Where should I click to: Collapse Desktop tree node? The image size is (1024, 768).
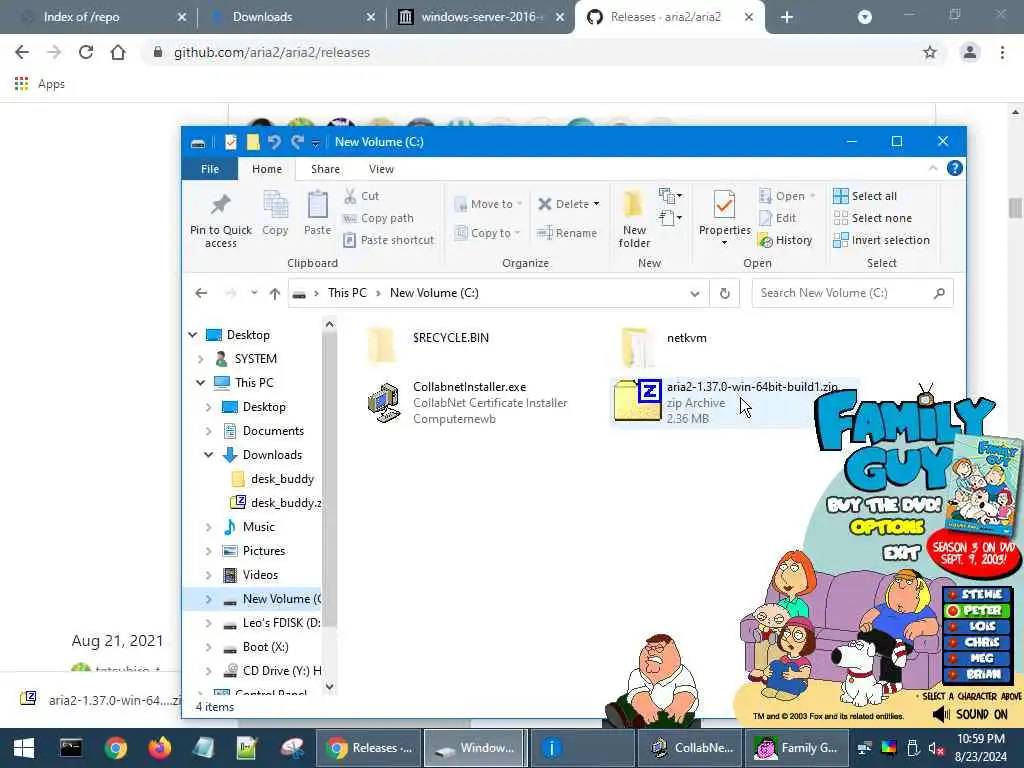[193, 335]
